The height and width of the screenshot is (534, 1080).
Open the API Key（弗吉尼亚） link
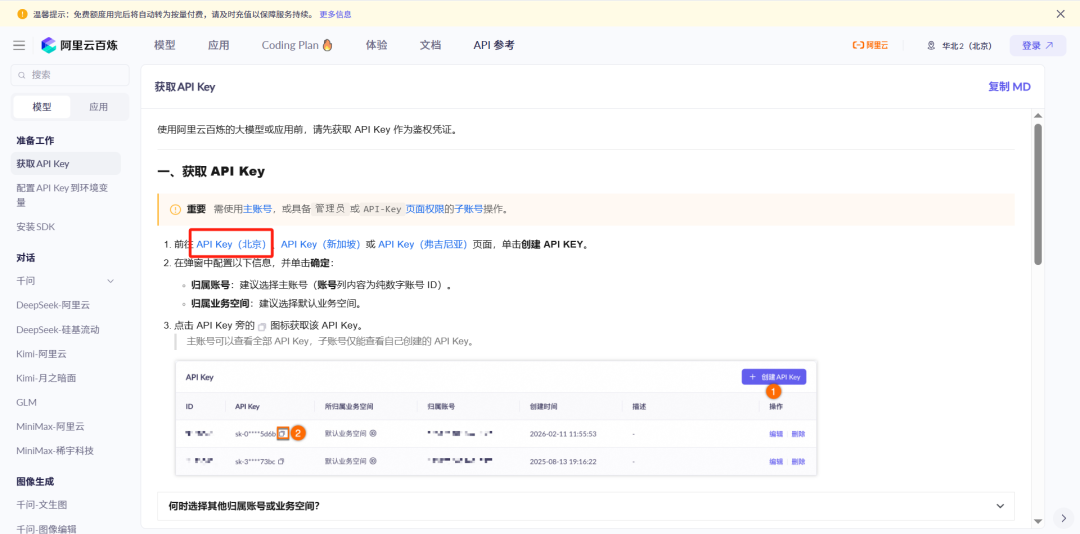click(423, 245)
